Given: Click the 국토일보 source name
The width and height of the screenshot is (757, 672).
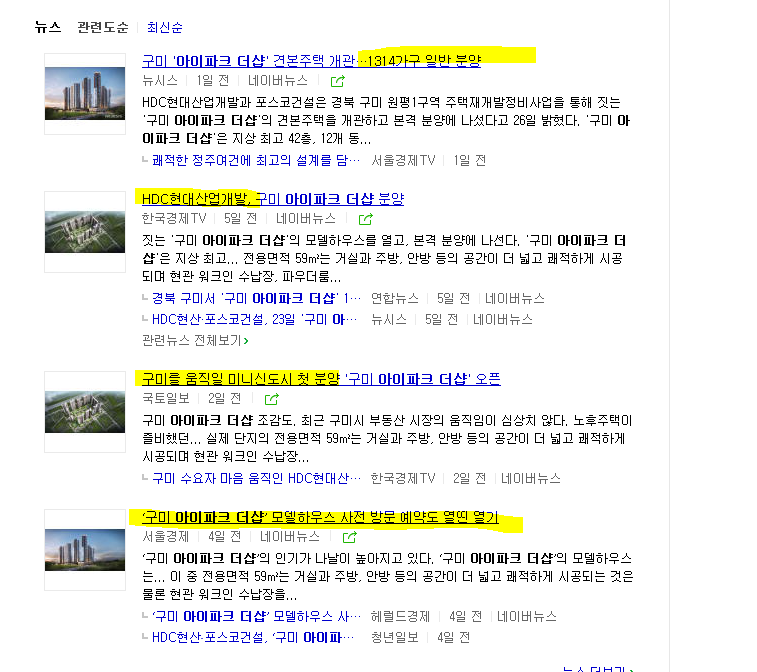Looking at the screenshot, I should coord(166,398).
